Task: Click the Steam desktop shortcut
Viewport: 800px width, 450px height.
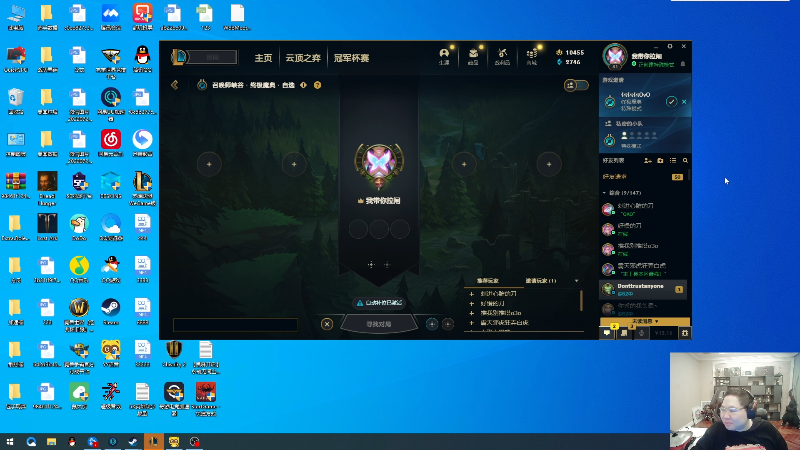Action: (x=111, y=311)
